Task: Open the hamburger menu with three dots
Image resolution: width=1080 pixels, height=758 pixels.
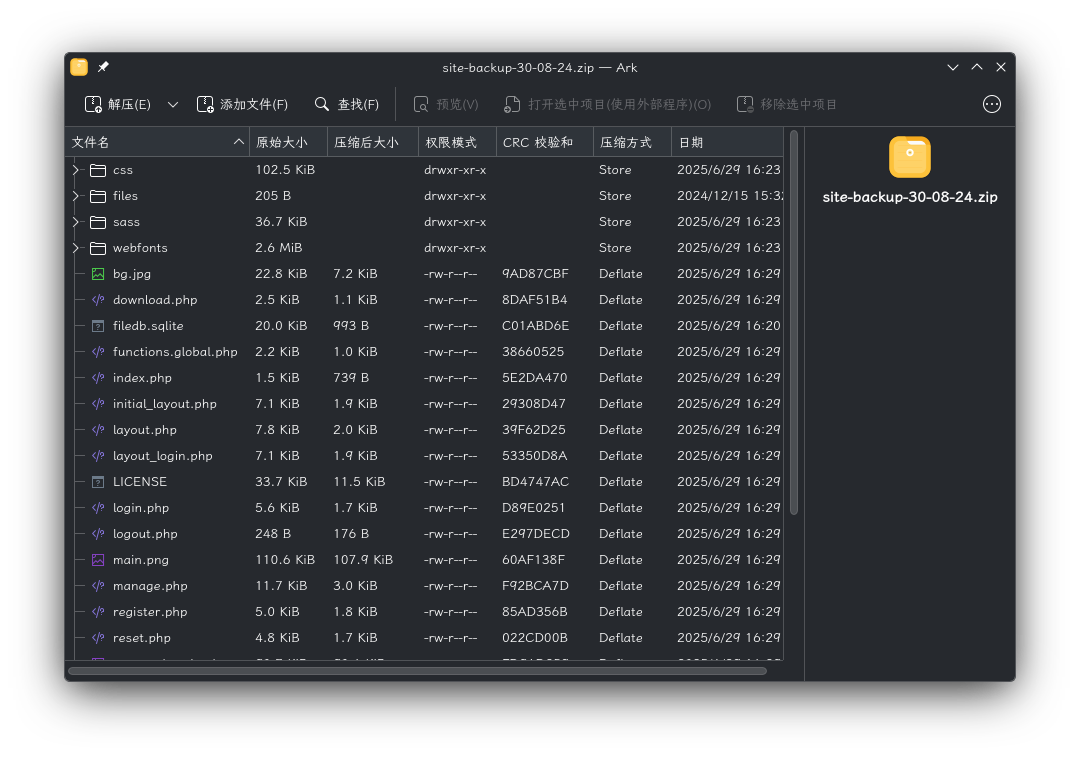Action: (992, 105)
